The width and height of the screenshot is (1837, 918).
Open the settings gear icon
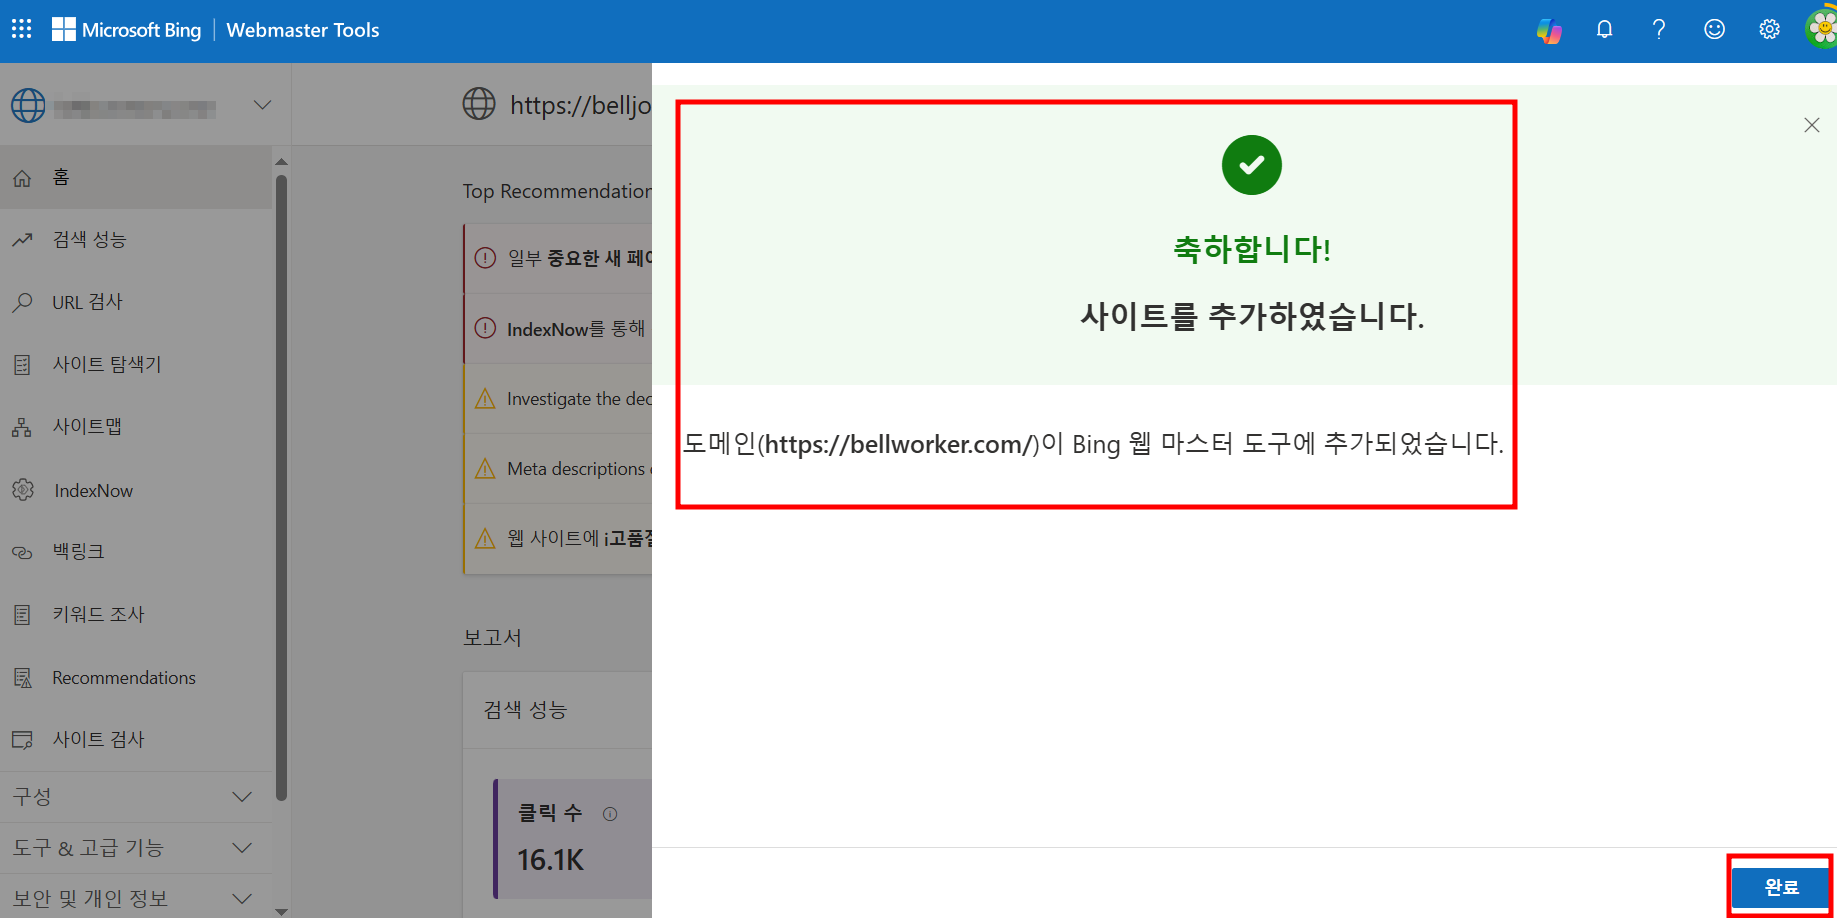pos(1769,29)
